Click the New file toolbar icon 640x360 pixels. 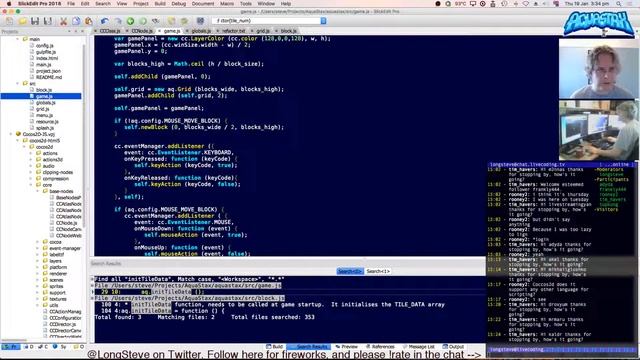coord(9,20)
